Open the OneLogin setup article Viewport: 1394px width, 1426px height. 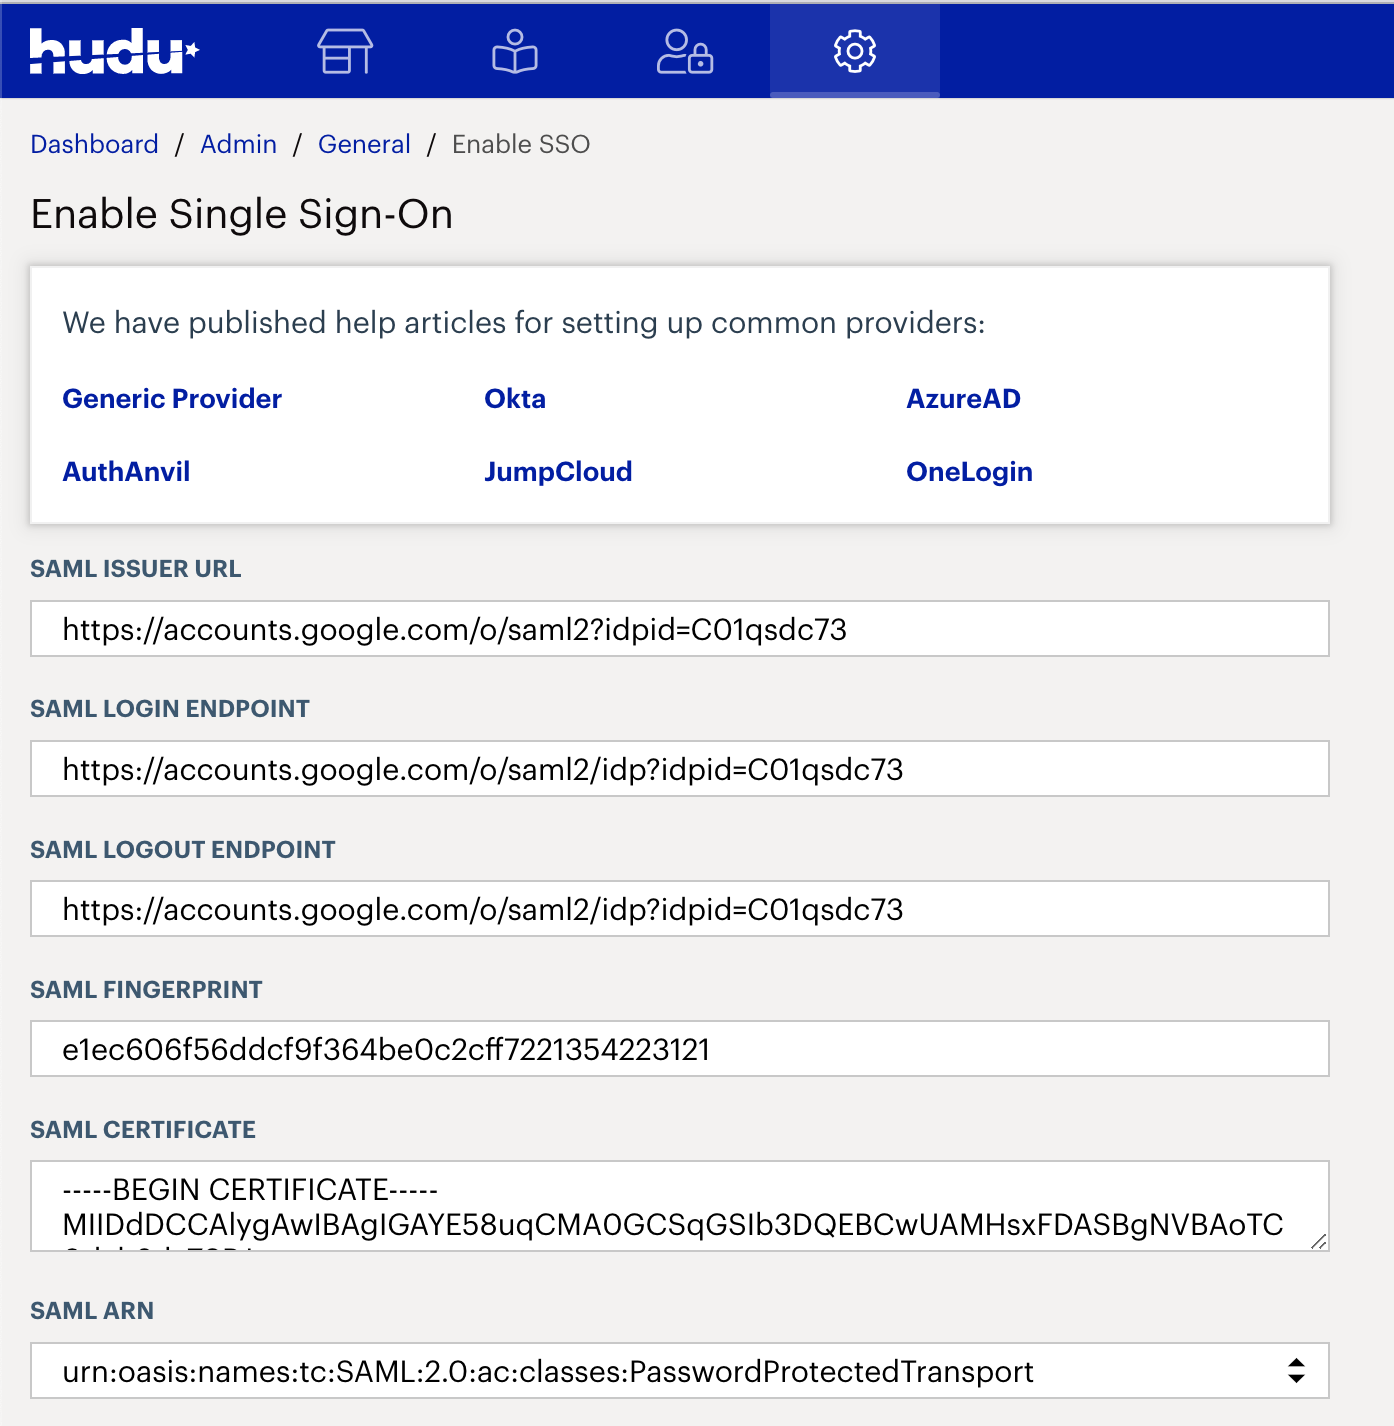tap(969, 471)
